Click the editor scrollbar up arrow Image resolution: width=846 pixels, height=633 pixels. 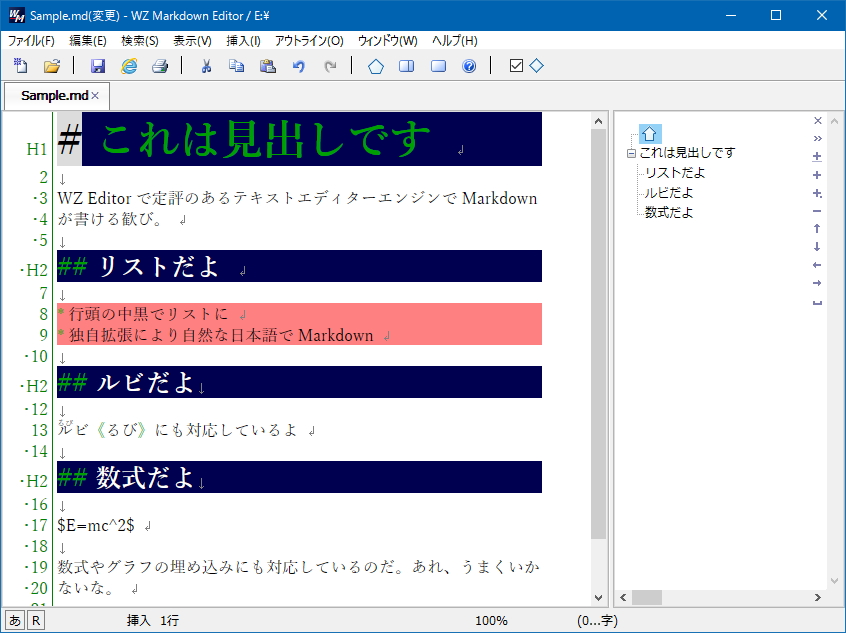(x=598, y=121)
